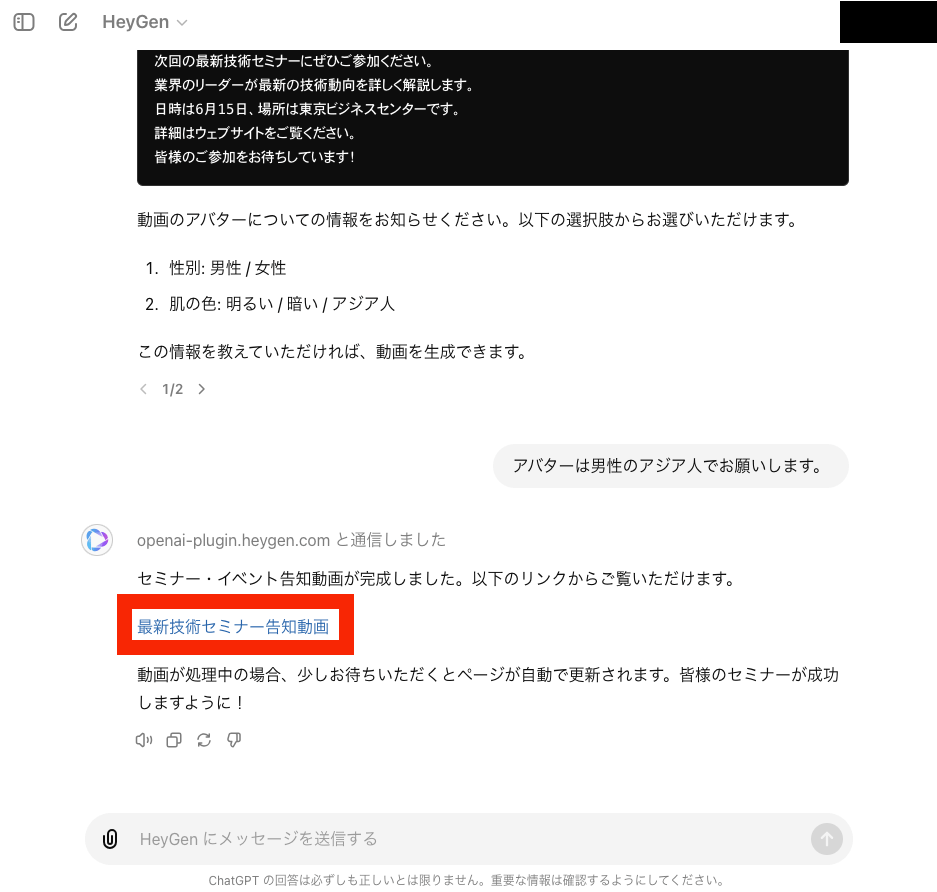Go to previous response version arrow

pos(143,390)
